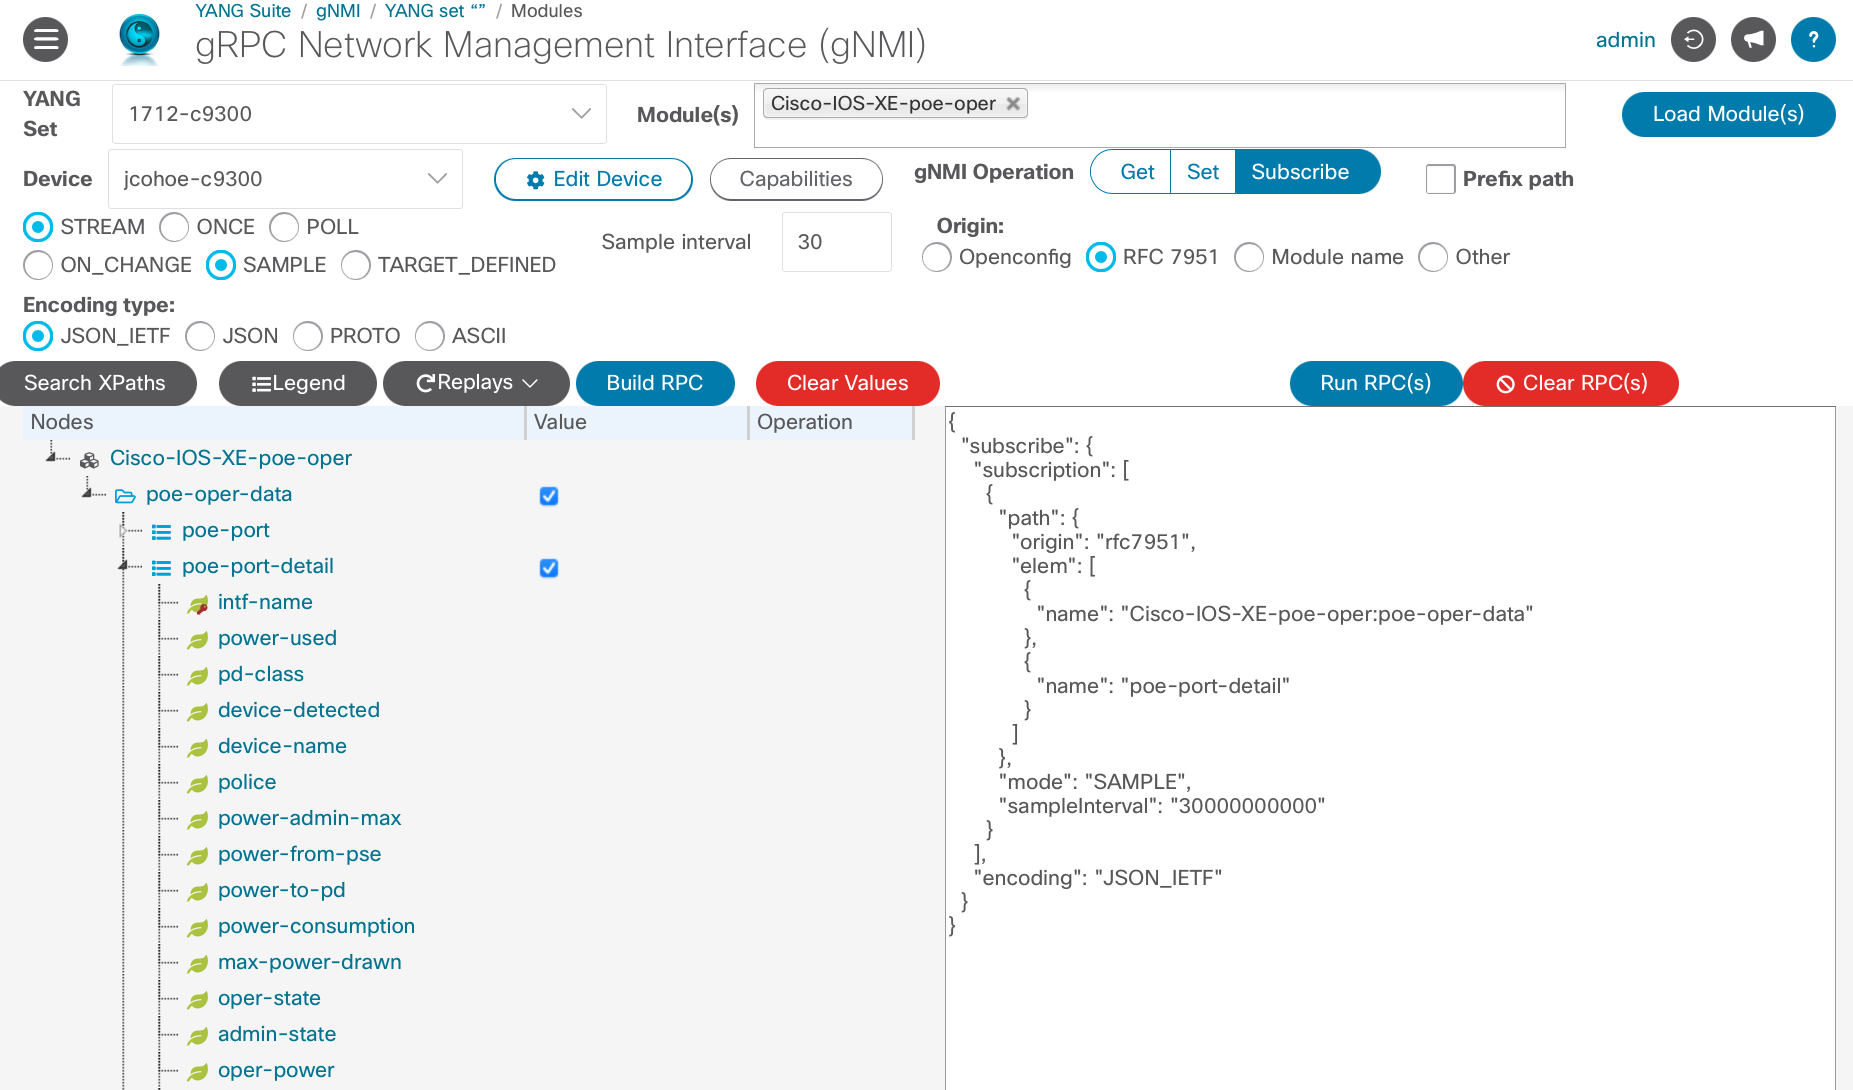Click the device-detected leaf icon
The height and width of the screenshot is (1090, 1853).
tap(198, 712)
